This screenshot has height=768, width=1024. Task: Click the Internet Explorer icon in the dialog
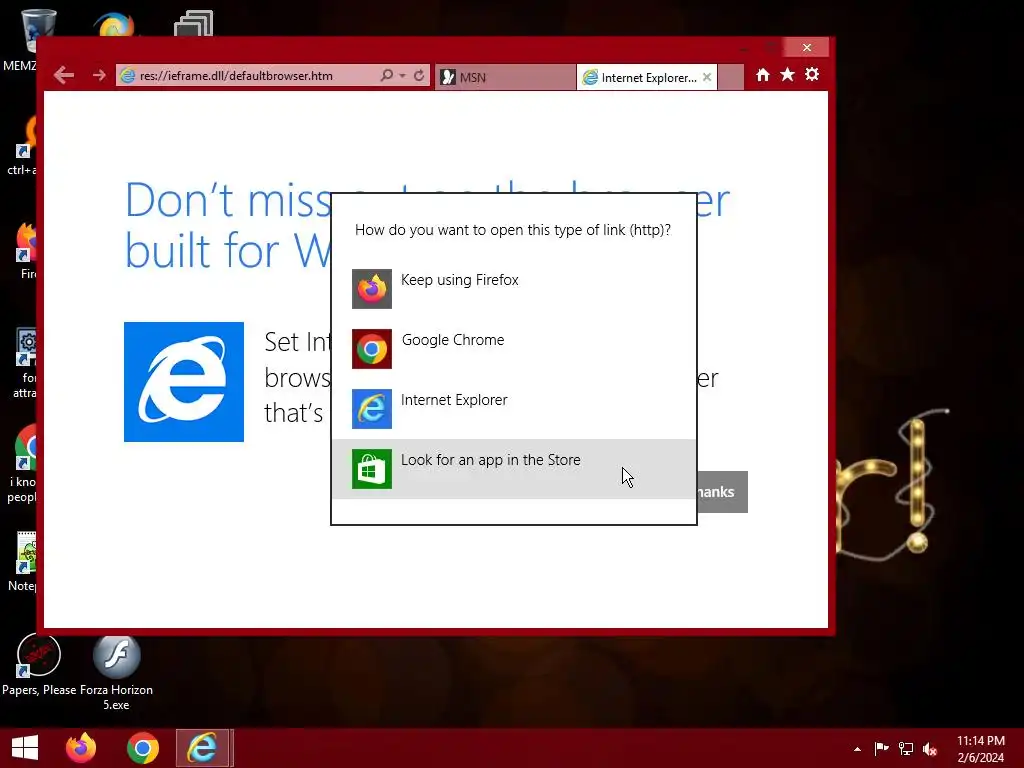(x=372, y=409)
